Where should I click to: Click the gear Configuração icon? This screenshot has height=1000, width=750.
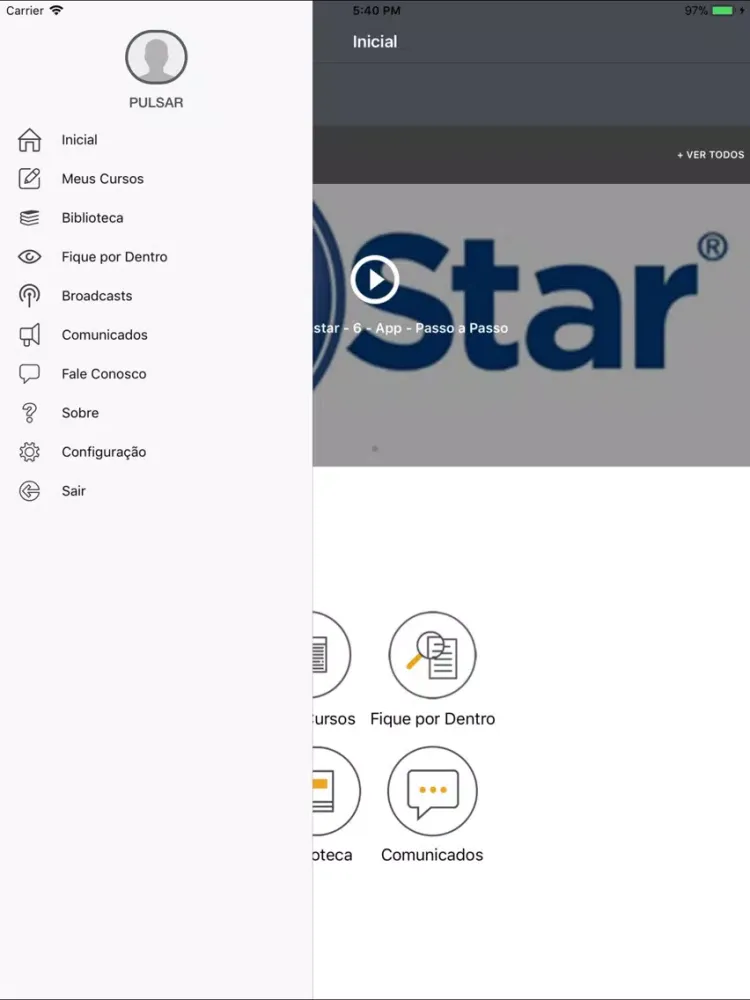click(29, 452)
